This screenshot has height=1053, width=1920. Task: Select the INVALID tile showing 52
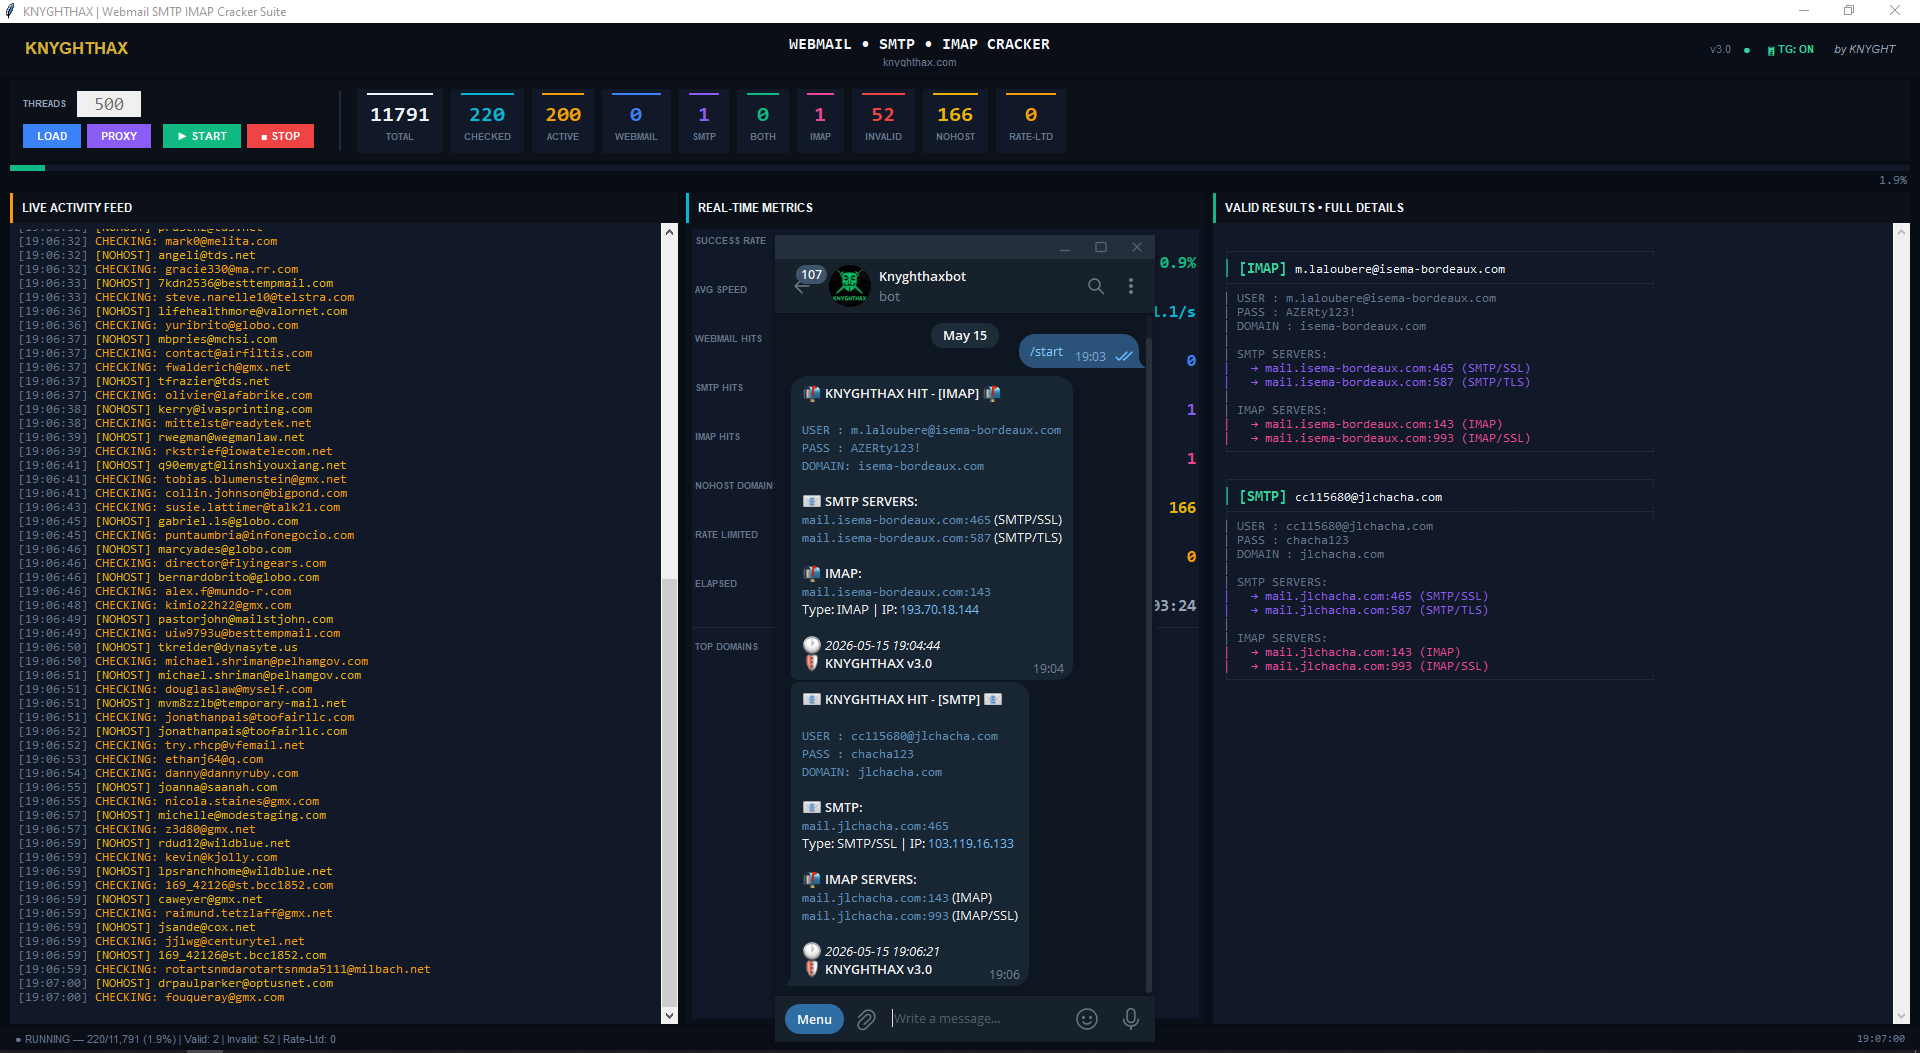point(883,122)
